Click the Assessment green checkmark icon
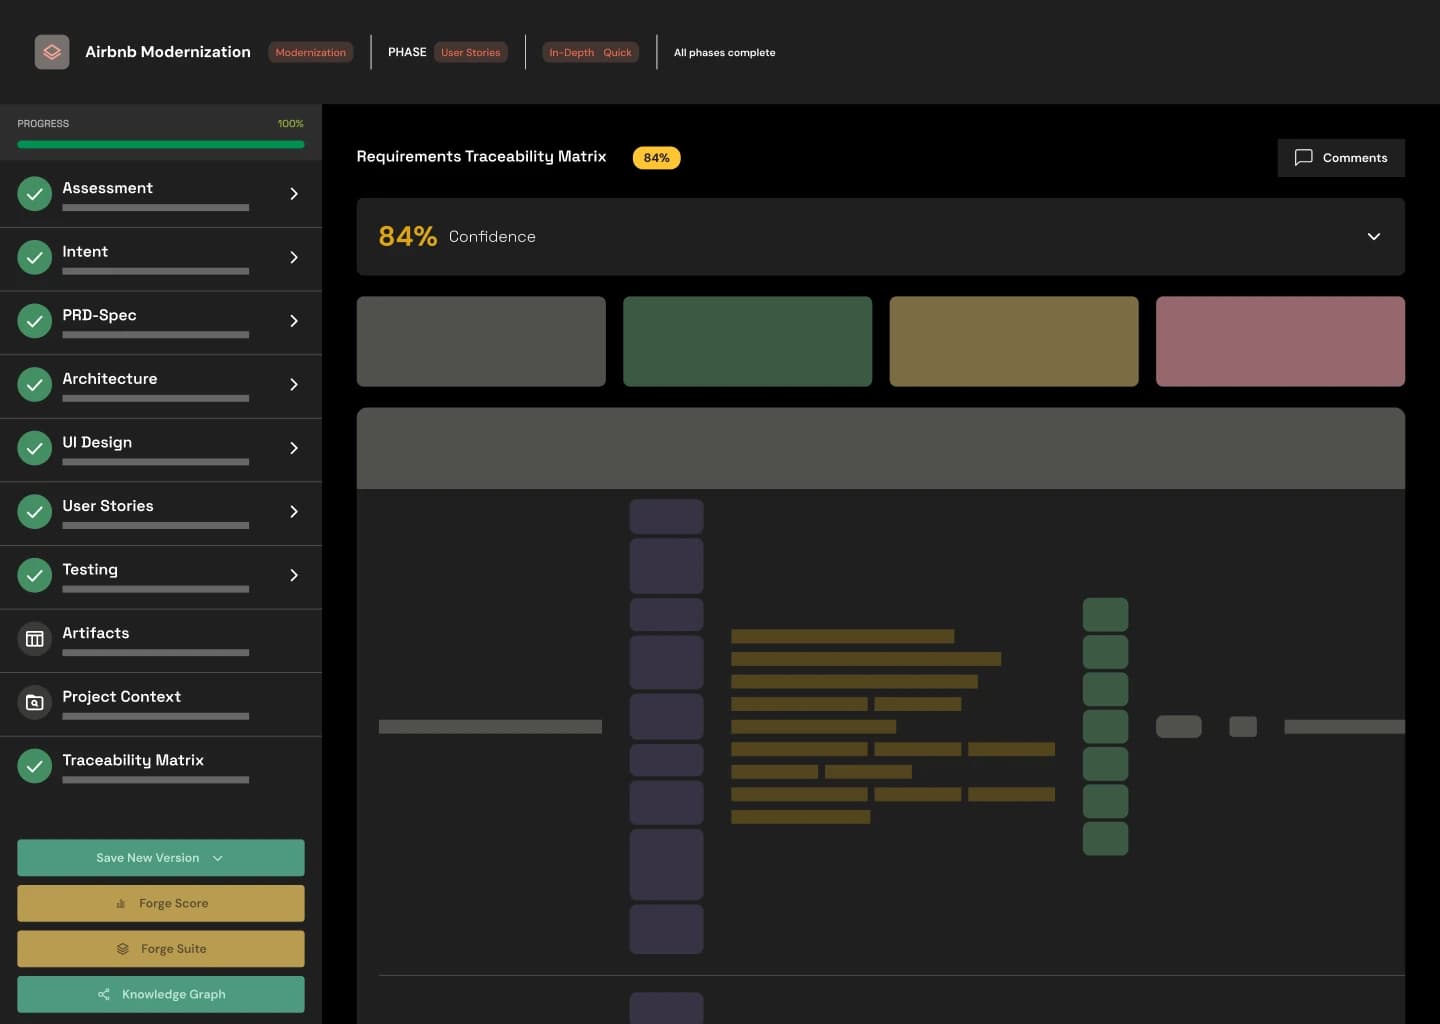 (x=35, y=194)
